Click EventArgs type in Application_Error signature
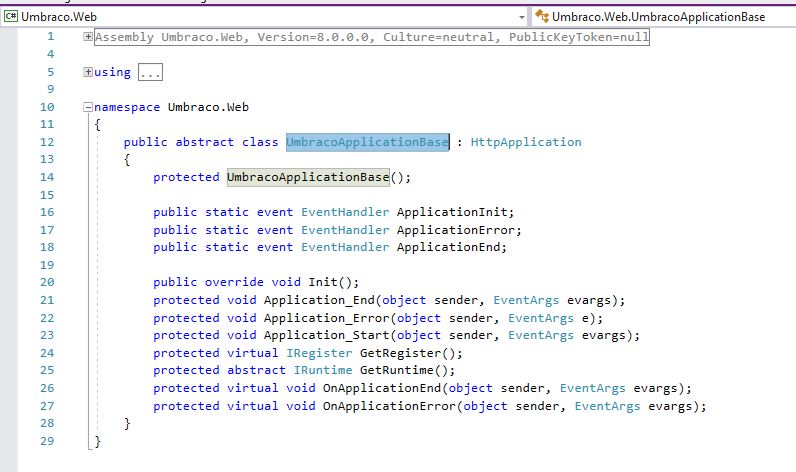 click(x=541, y=318)
